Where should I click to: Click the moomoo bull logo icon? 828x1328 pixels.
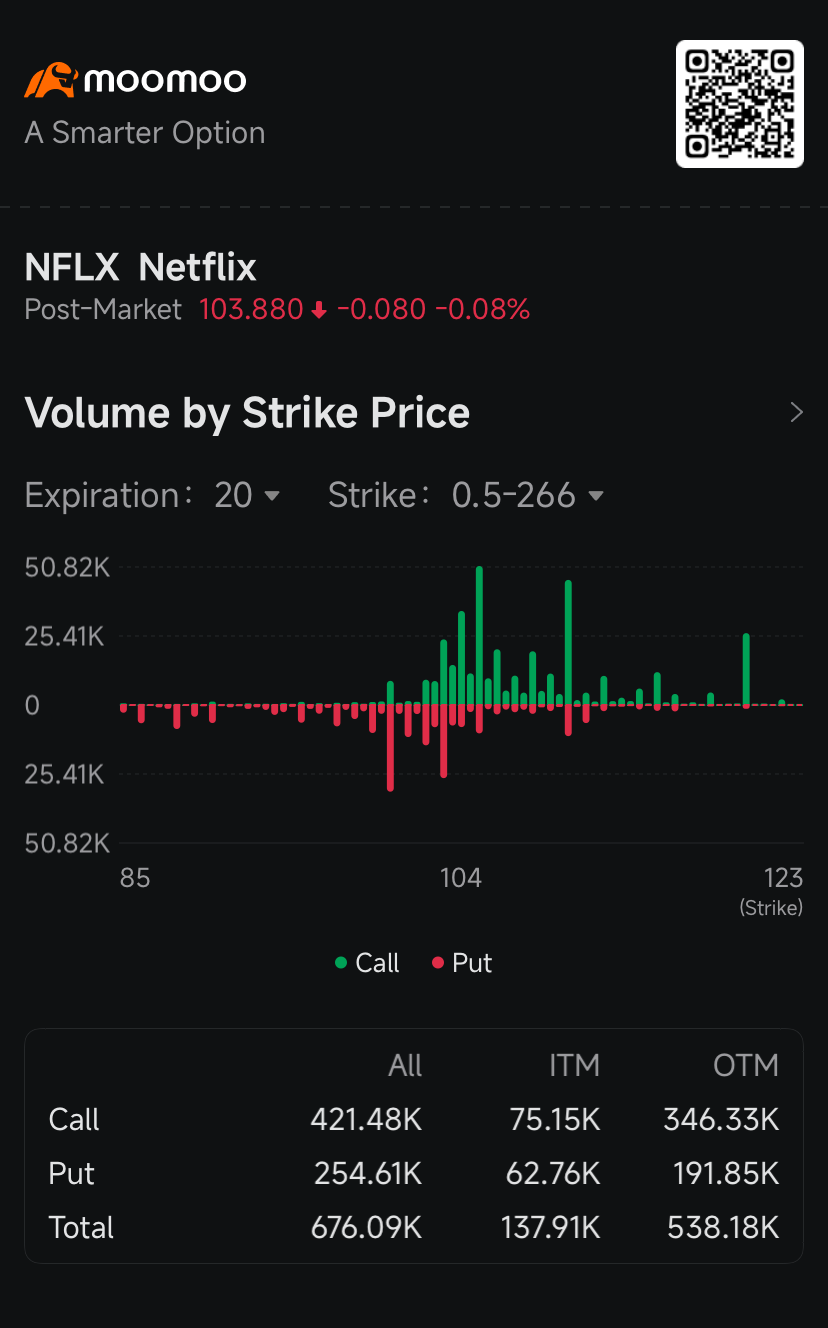click(50, 80)
